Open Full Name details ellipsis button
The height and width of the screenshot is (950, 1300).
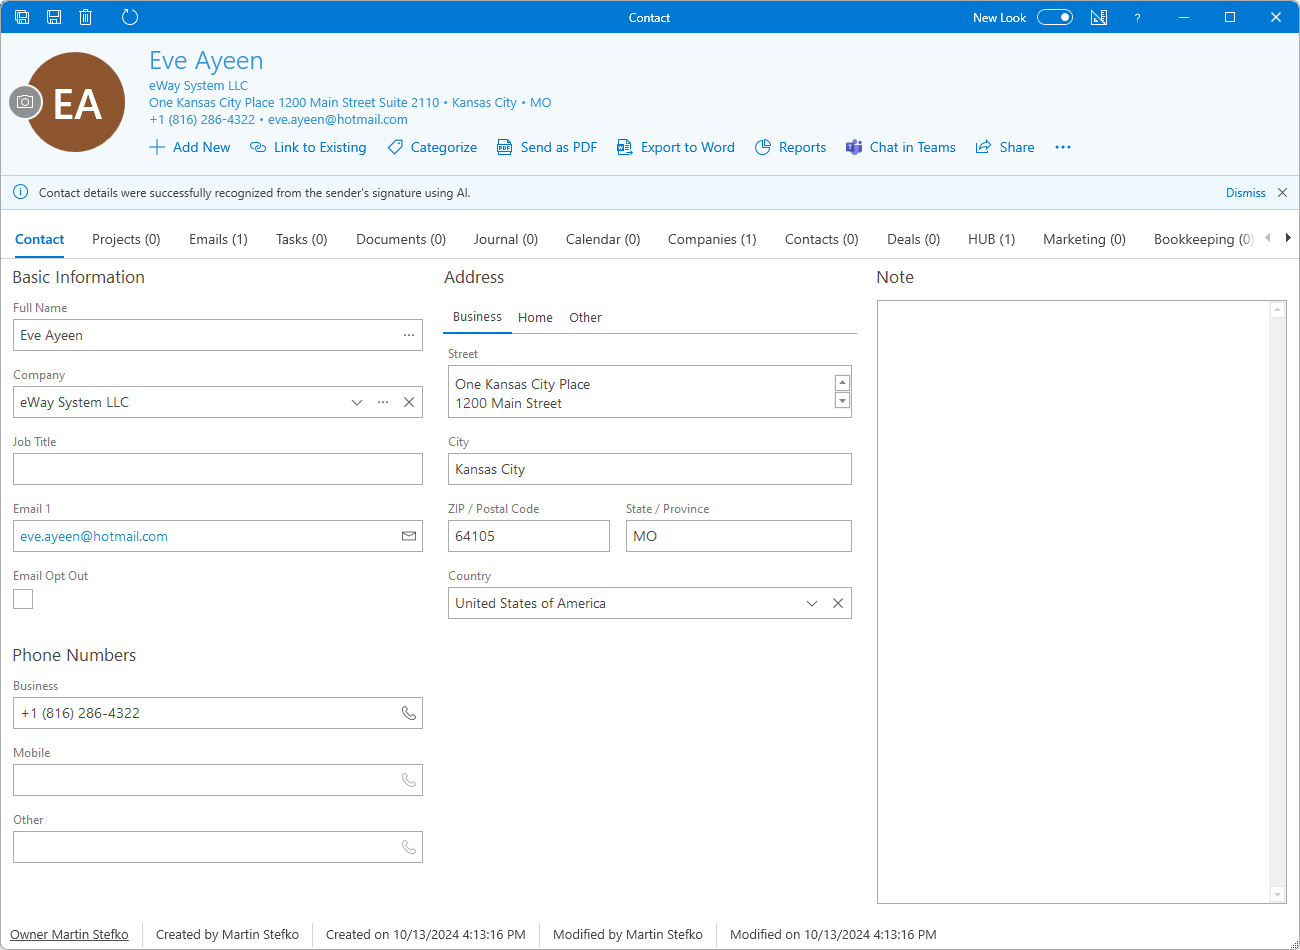click(x=409, y=335)
